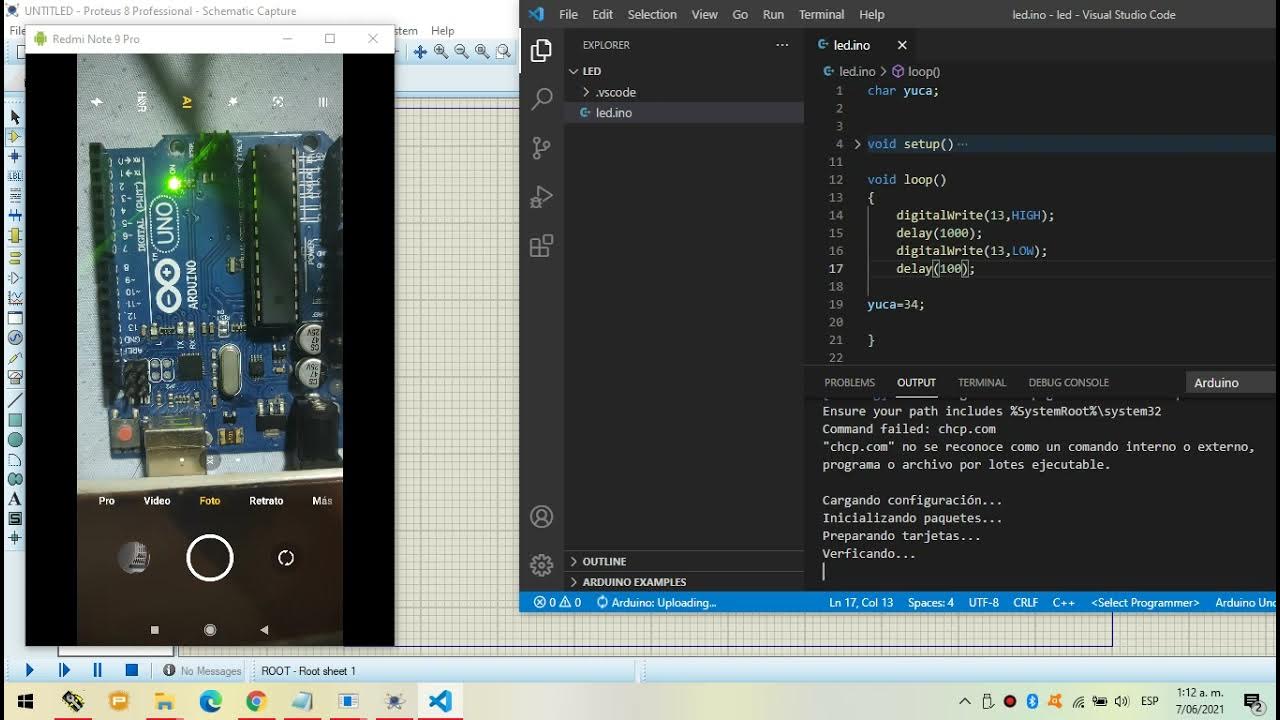Screen dimensions: 1280x720
Task: Click Proteus Zoom In magnifier
Action: point(441,52)
